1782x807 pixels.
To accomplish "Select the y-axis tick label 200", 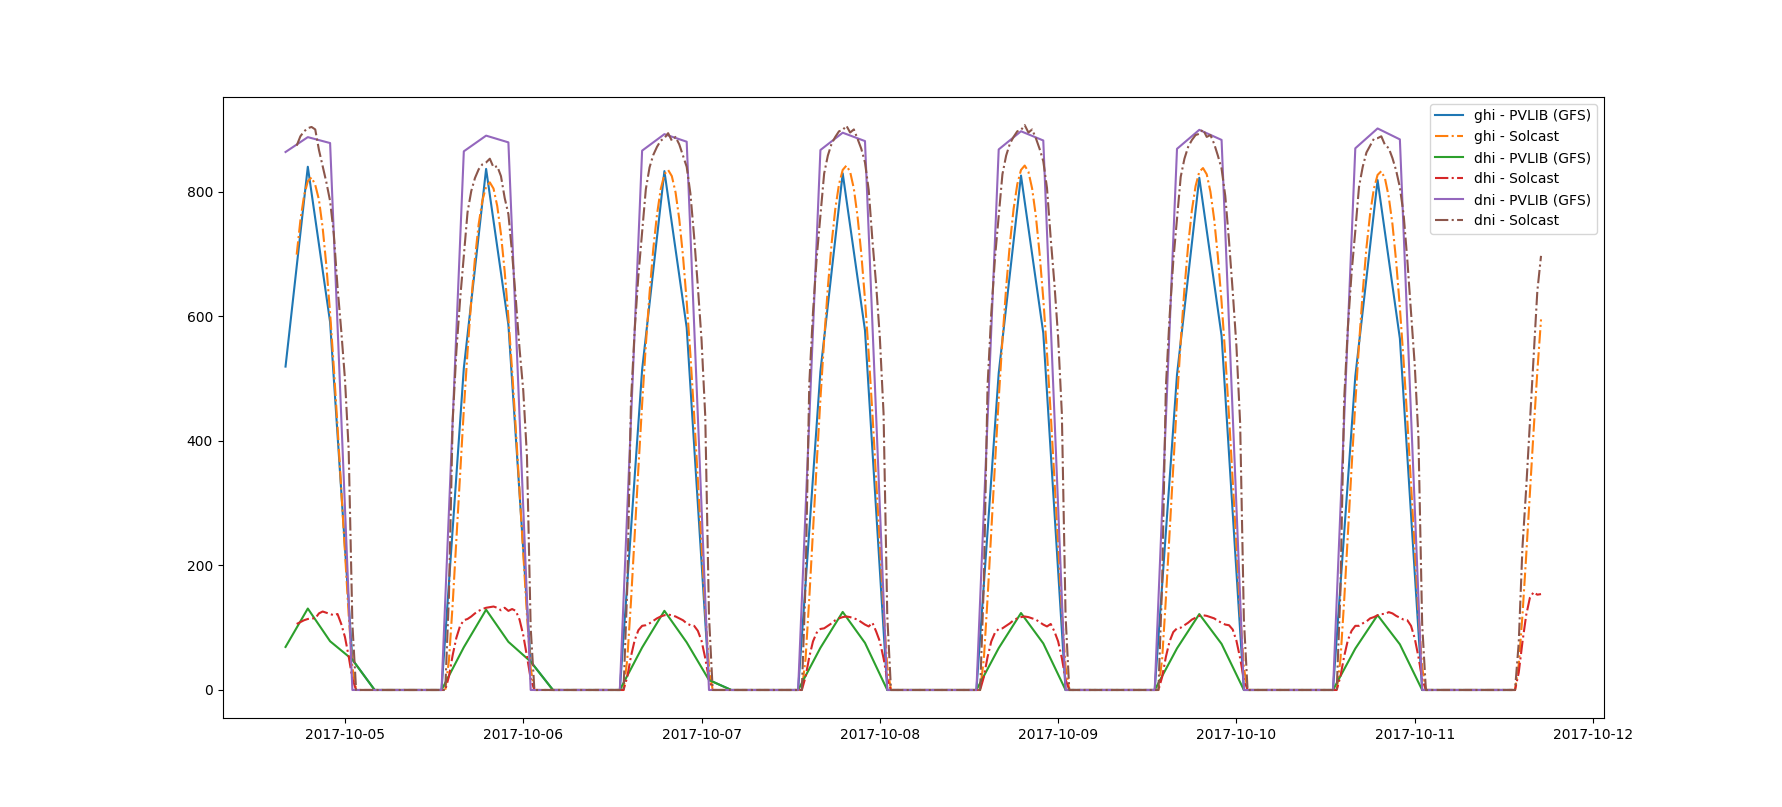I will (201, 566).
